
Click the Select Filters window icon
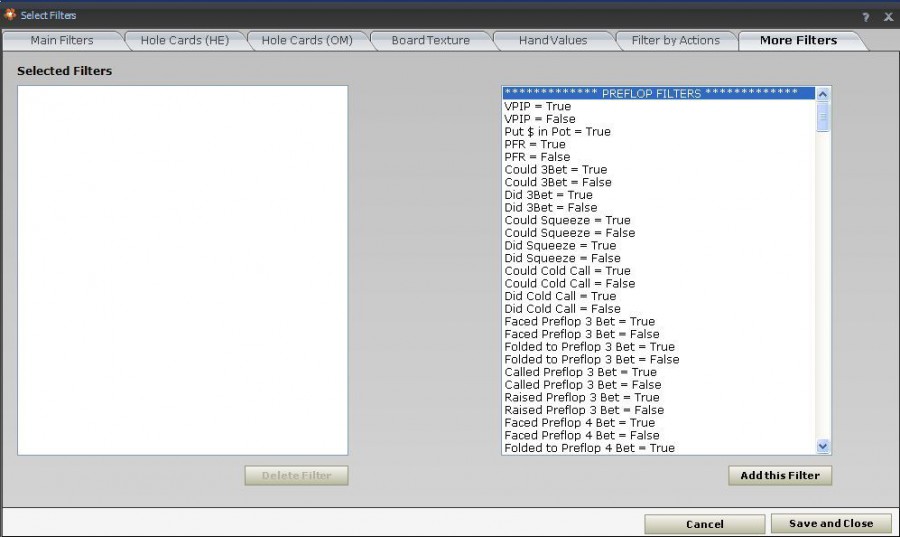click(x=11, y=15)
